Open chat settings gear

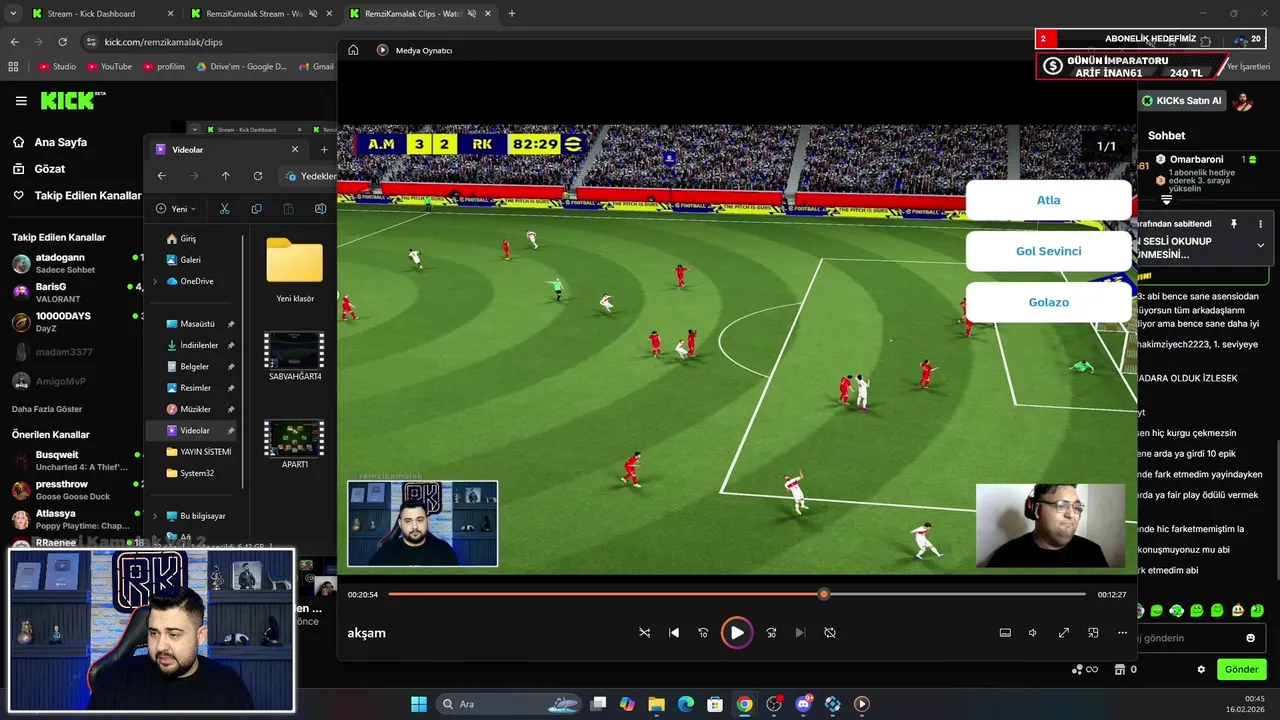1201,669
